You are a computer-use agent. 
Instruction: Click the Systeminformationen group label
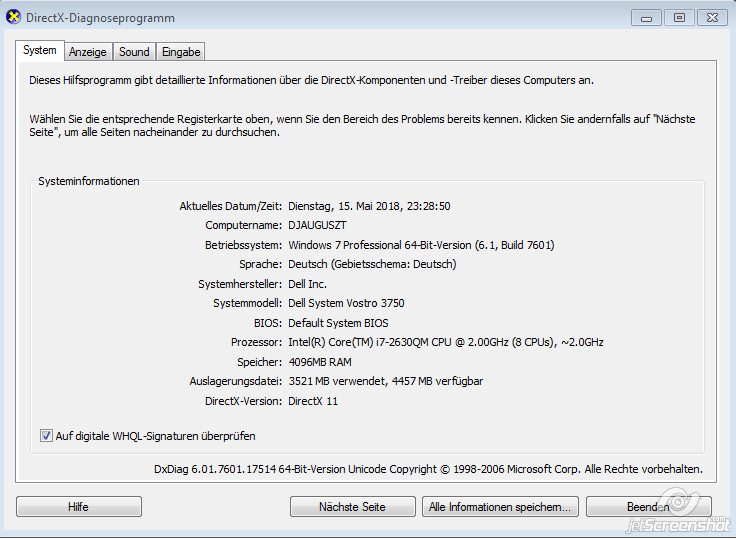pos(89,181)
